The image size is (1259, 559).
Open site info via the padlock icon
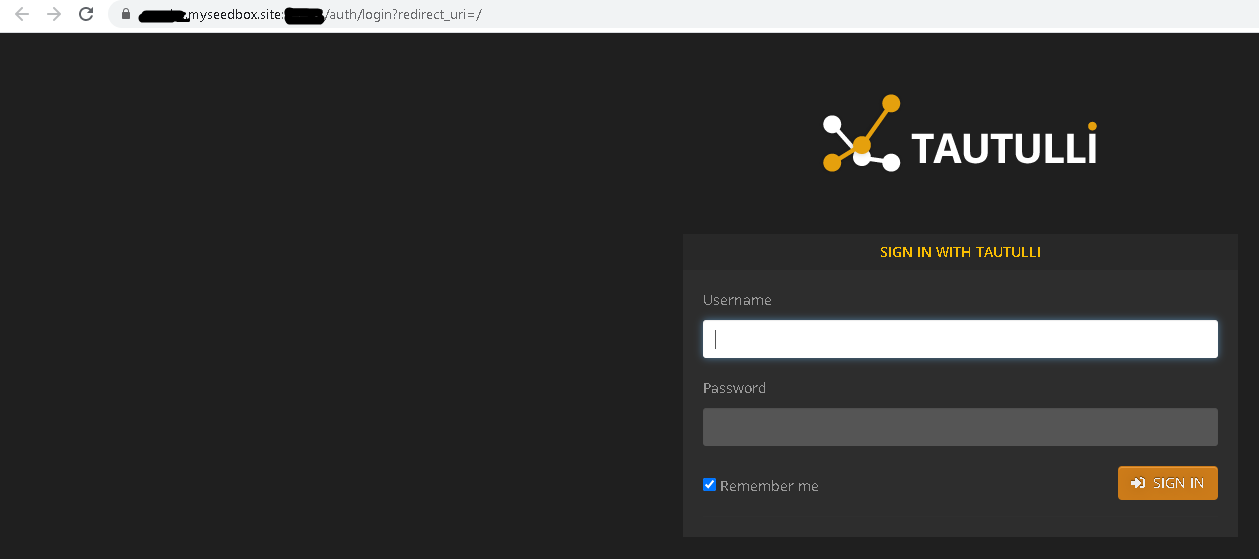click(126, 15)
